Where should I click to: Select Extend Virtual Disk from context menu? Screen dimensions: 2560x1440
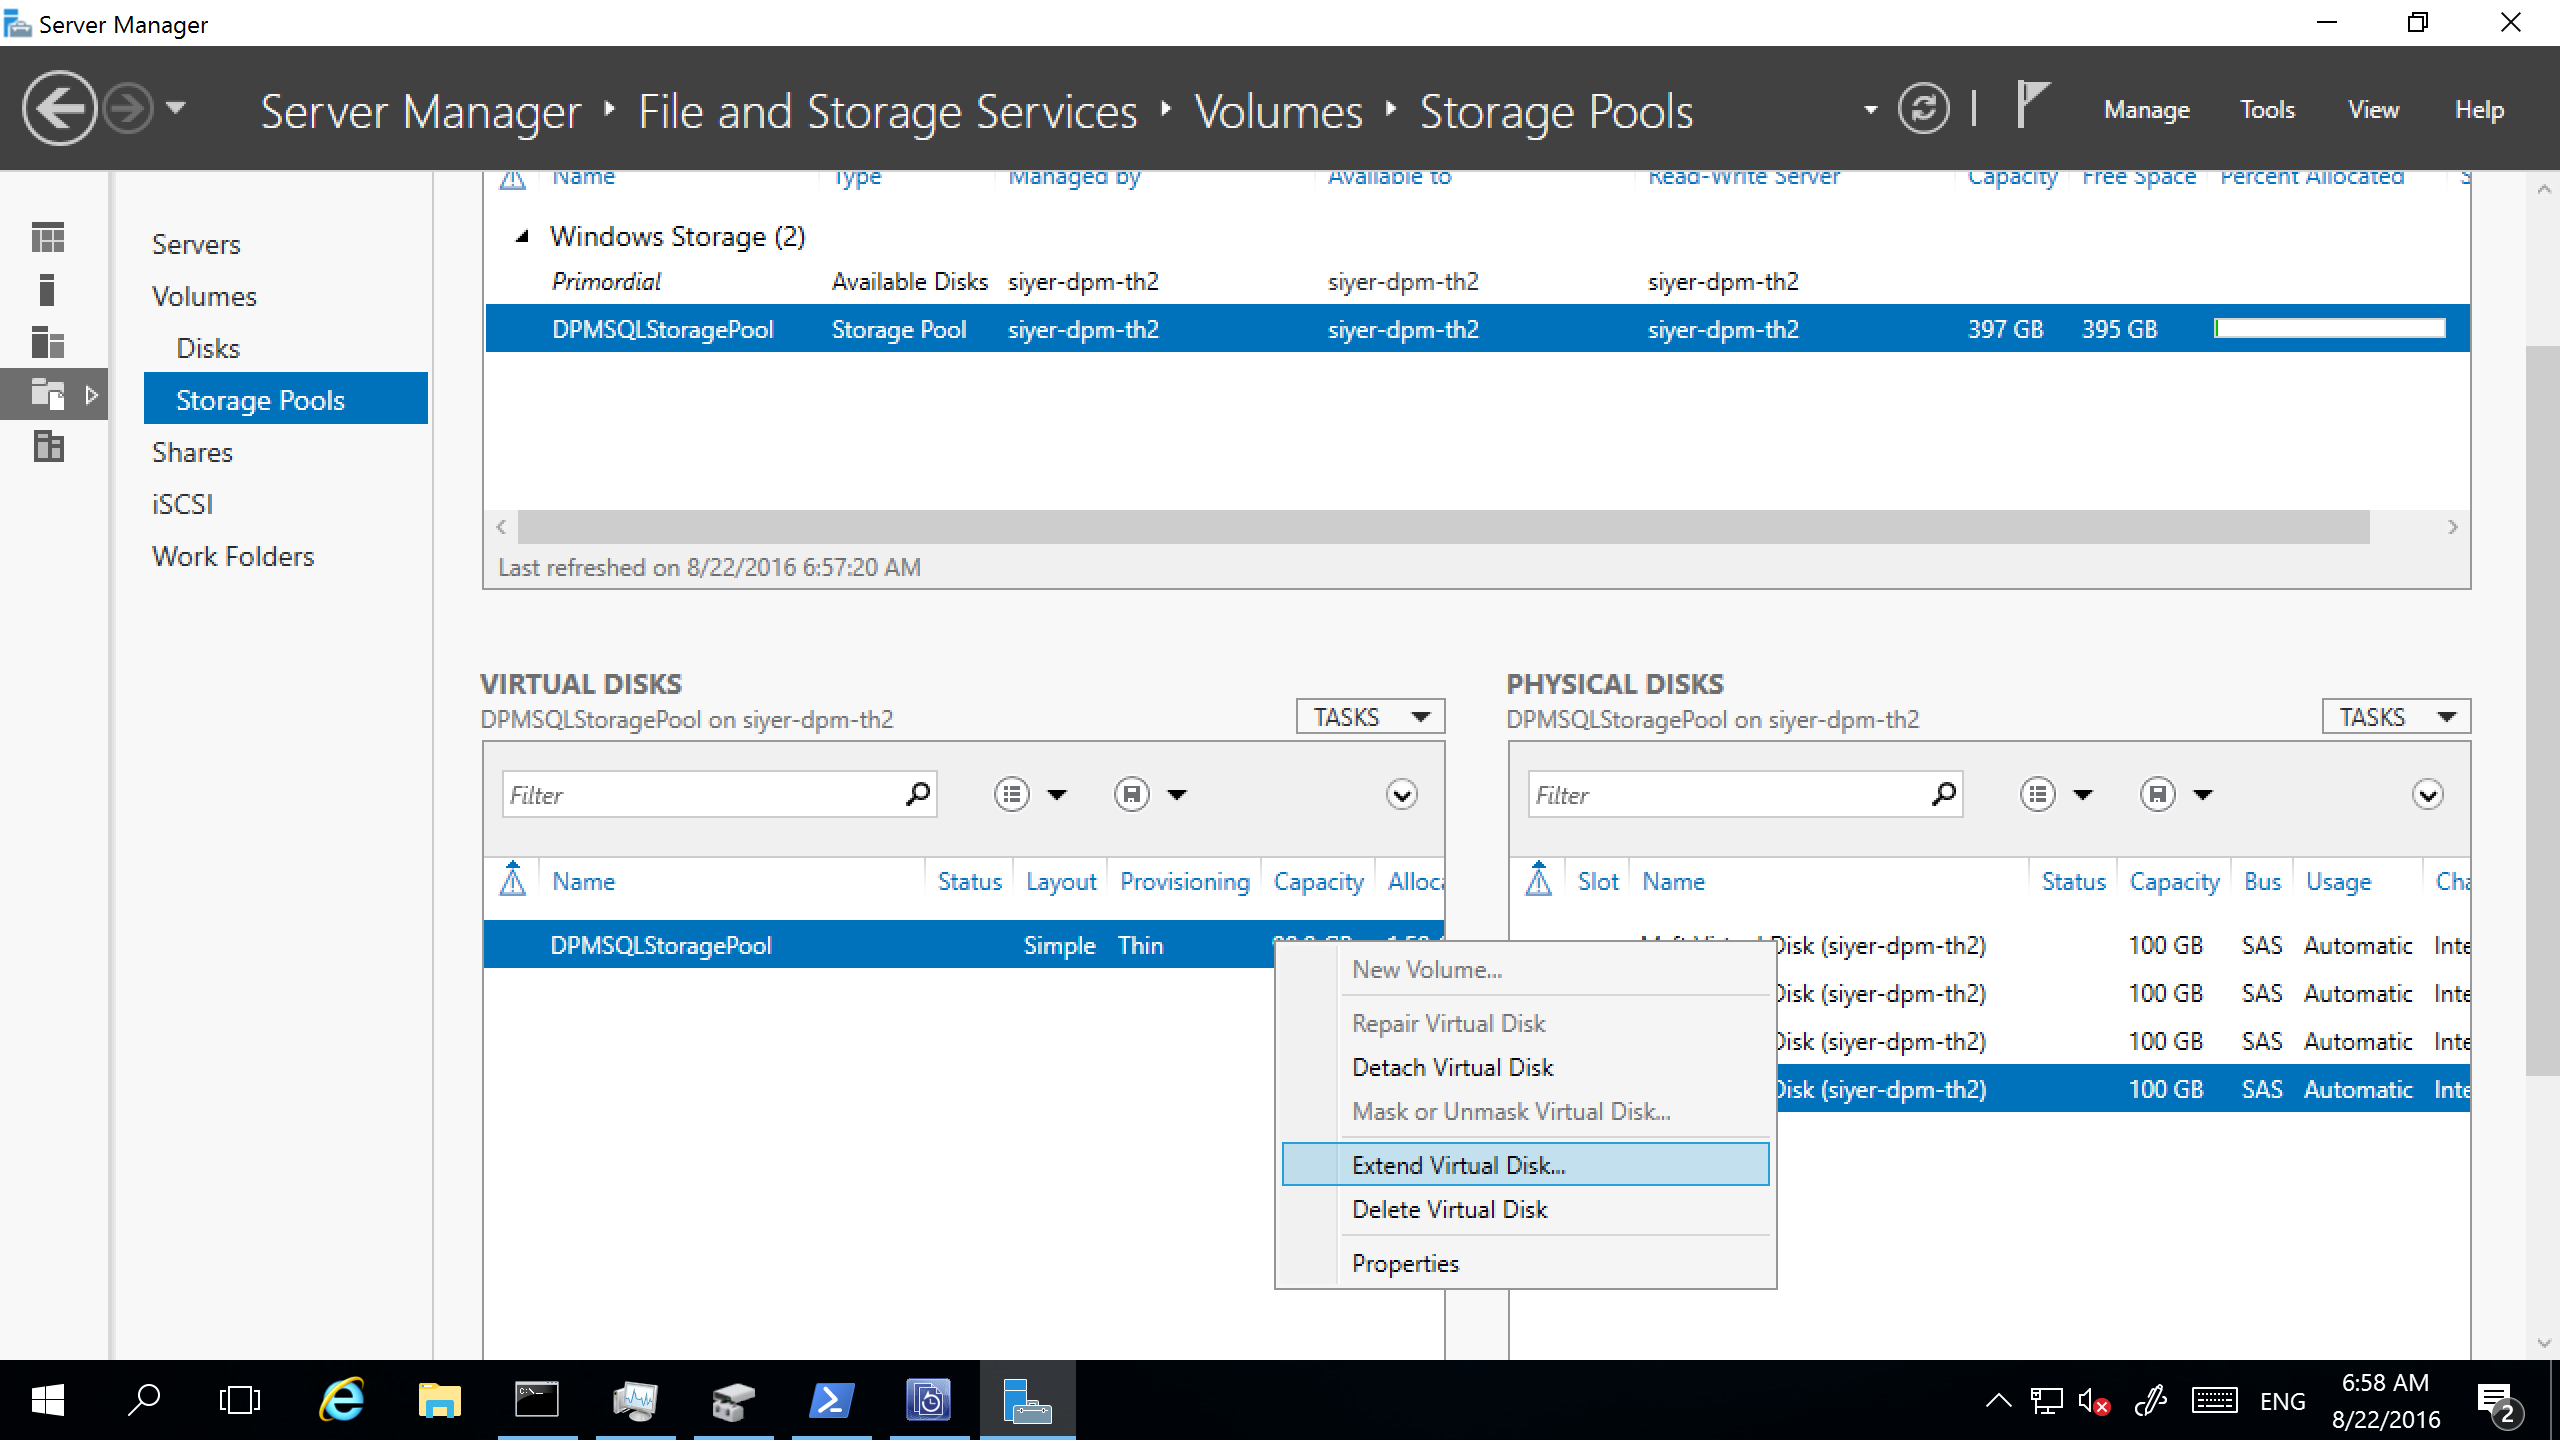click(x=1456, y=1164)
